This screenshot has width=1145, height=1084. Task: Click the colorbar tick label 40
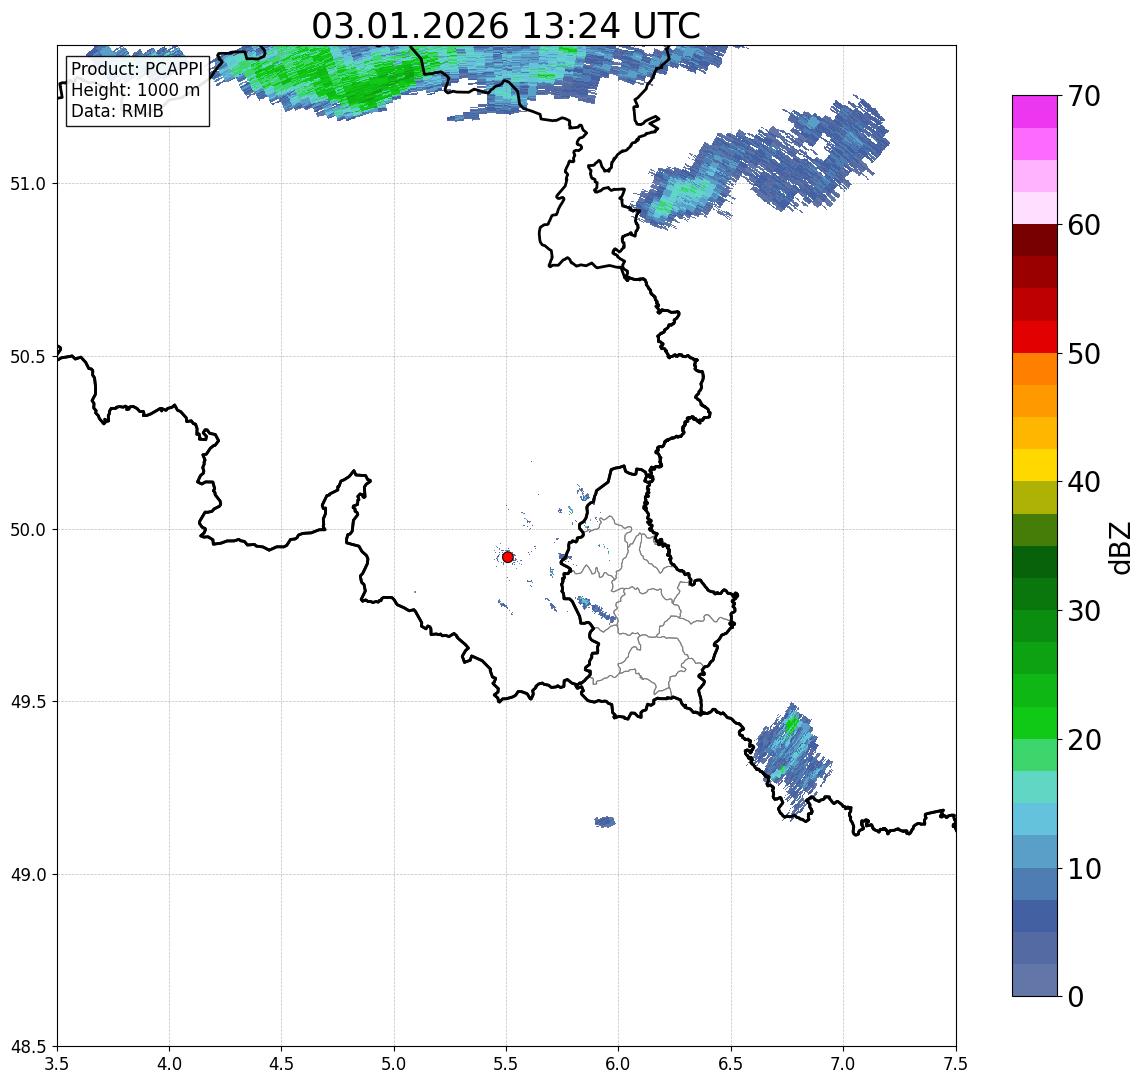click(1084, 482)
